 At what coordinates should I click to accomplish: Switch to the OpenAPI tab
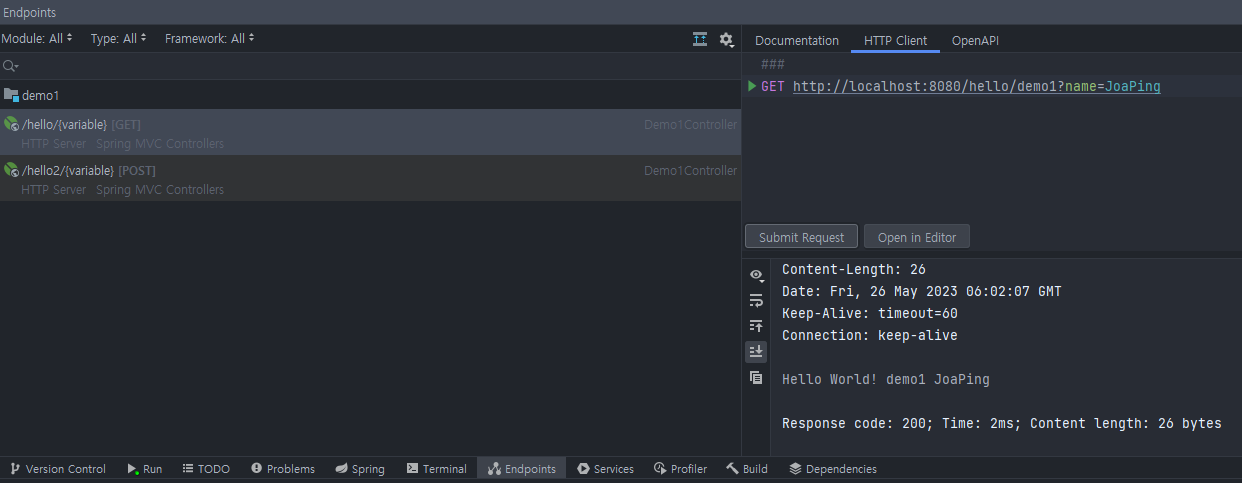click(975, 40)
